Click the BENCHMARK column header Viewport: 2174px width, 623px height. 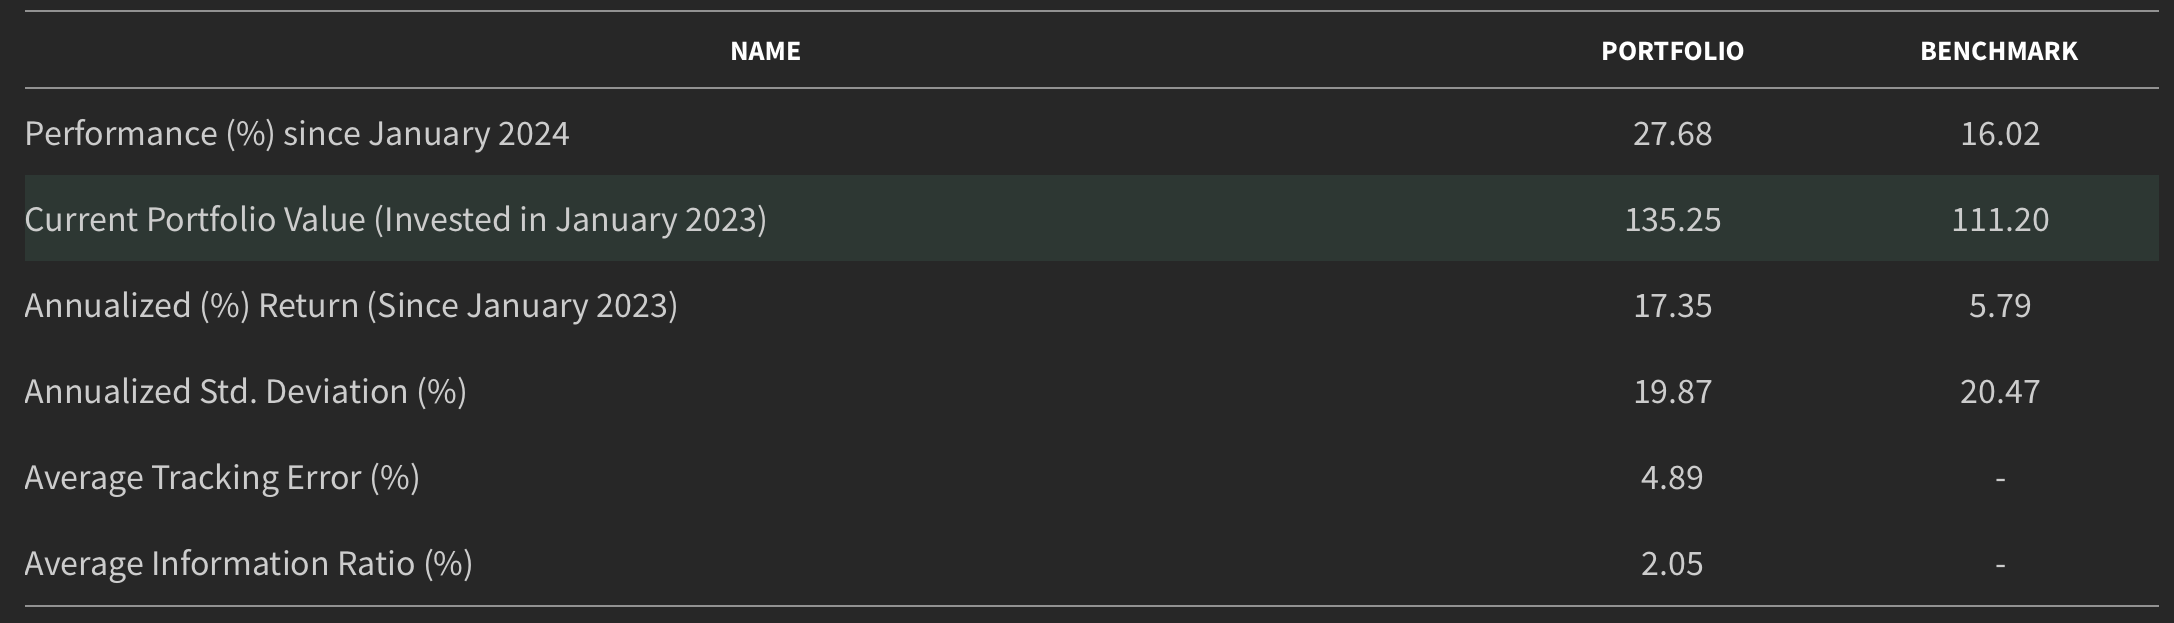point(1999,51)
